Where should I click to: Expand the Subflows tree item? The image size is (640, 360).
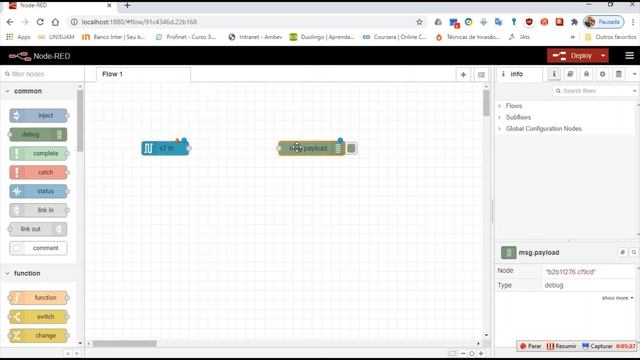(x=518, y=117)
